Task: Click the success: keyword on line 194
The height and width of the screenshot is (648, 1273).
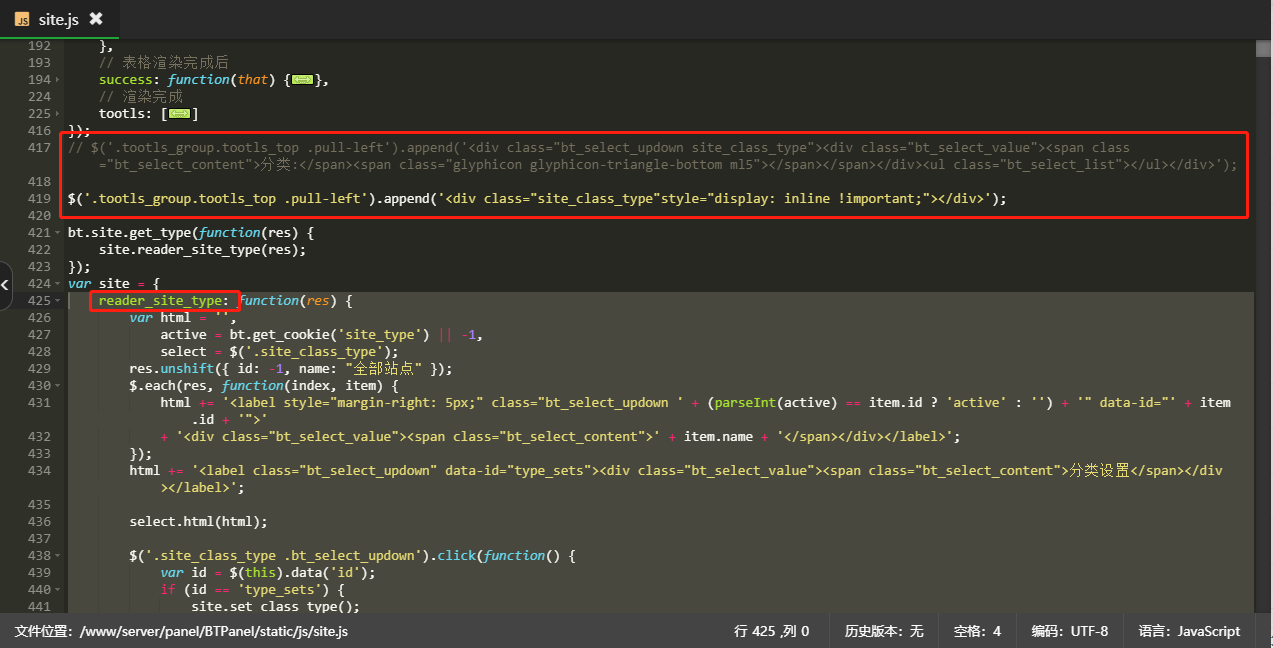Action: click(130, 80)
